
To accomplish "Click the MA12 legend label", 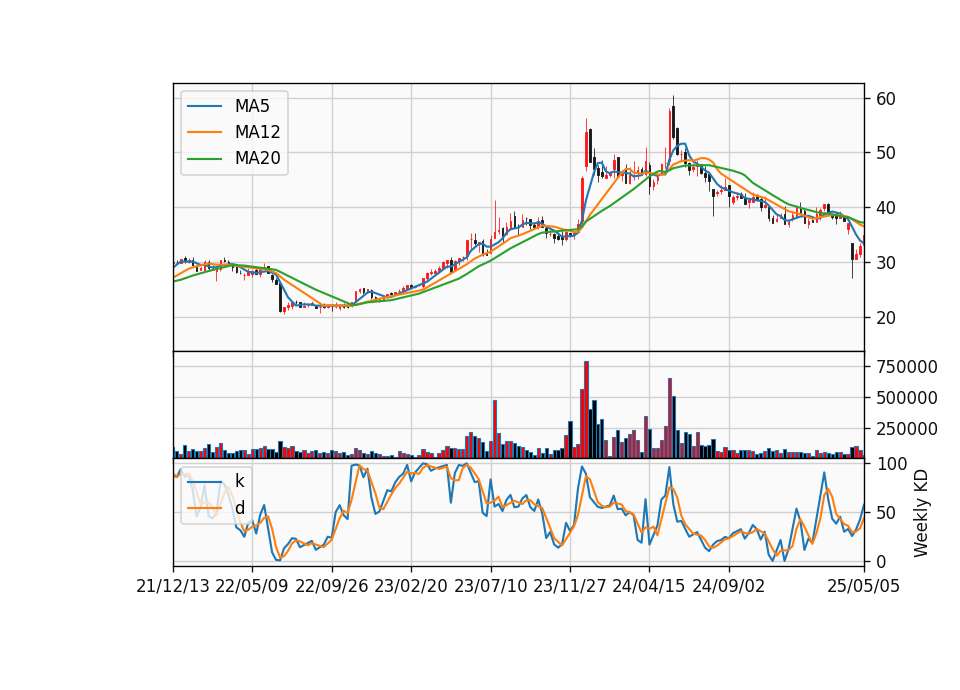I will pyautogui.click(x=257, y=132).
